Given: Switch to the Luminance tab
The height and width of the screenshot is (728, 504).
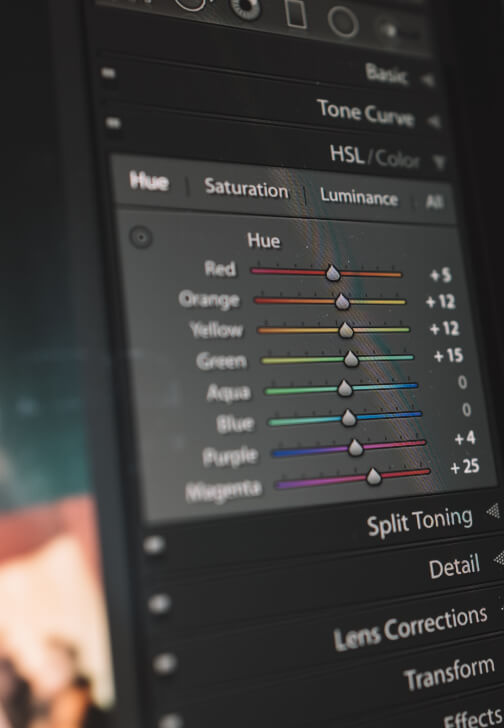Looking at the screenshot, I should pos(359,197).
